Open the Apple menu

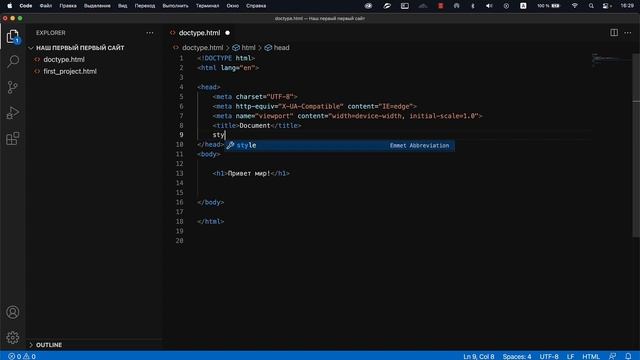pyautogui.click(x=9, y=6)
